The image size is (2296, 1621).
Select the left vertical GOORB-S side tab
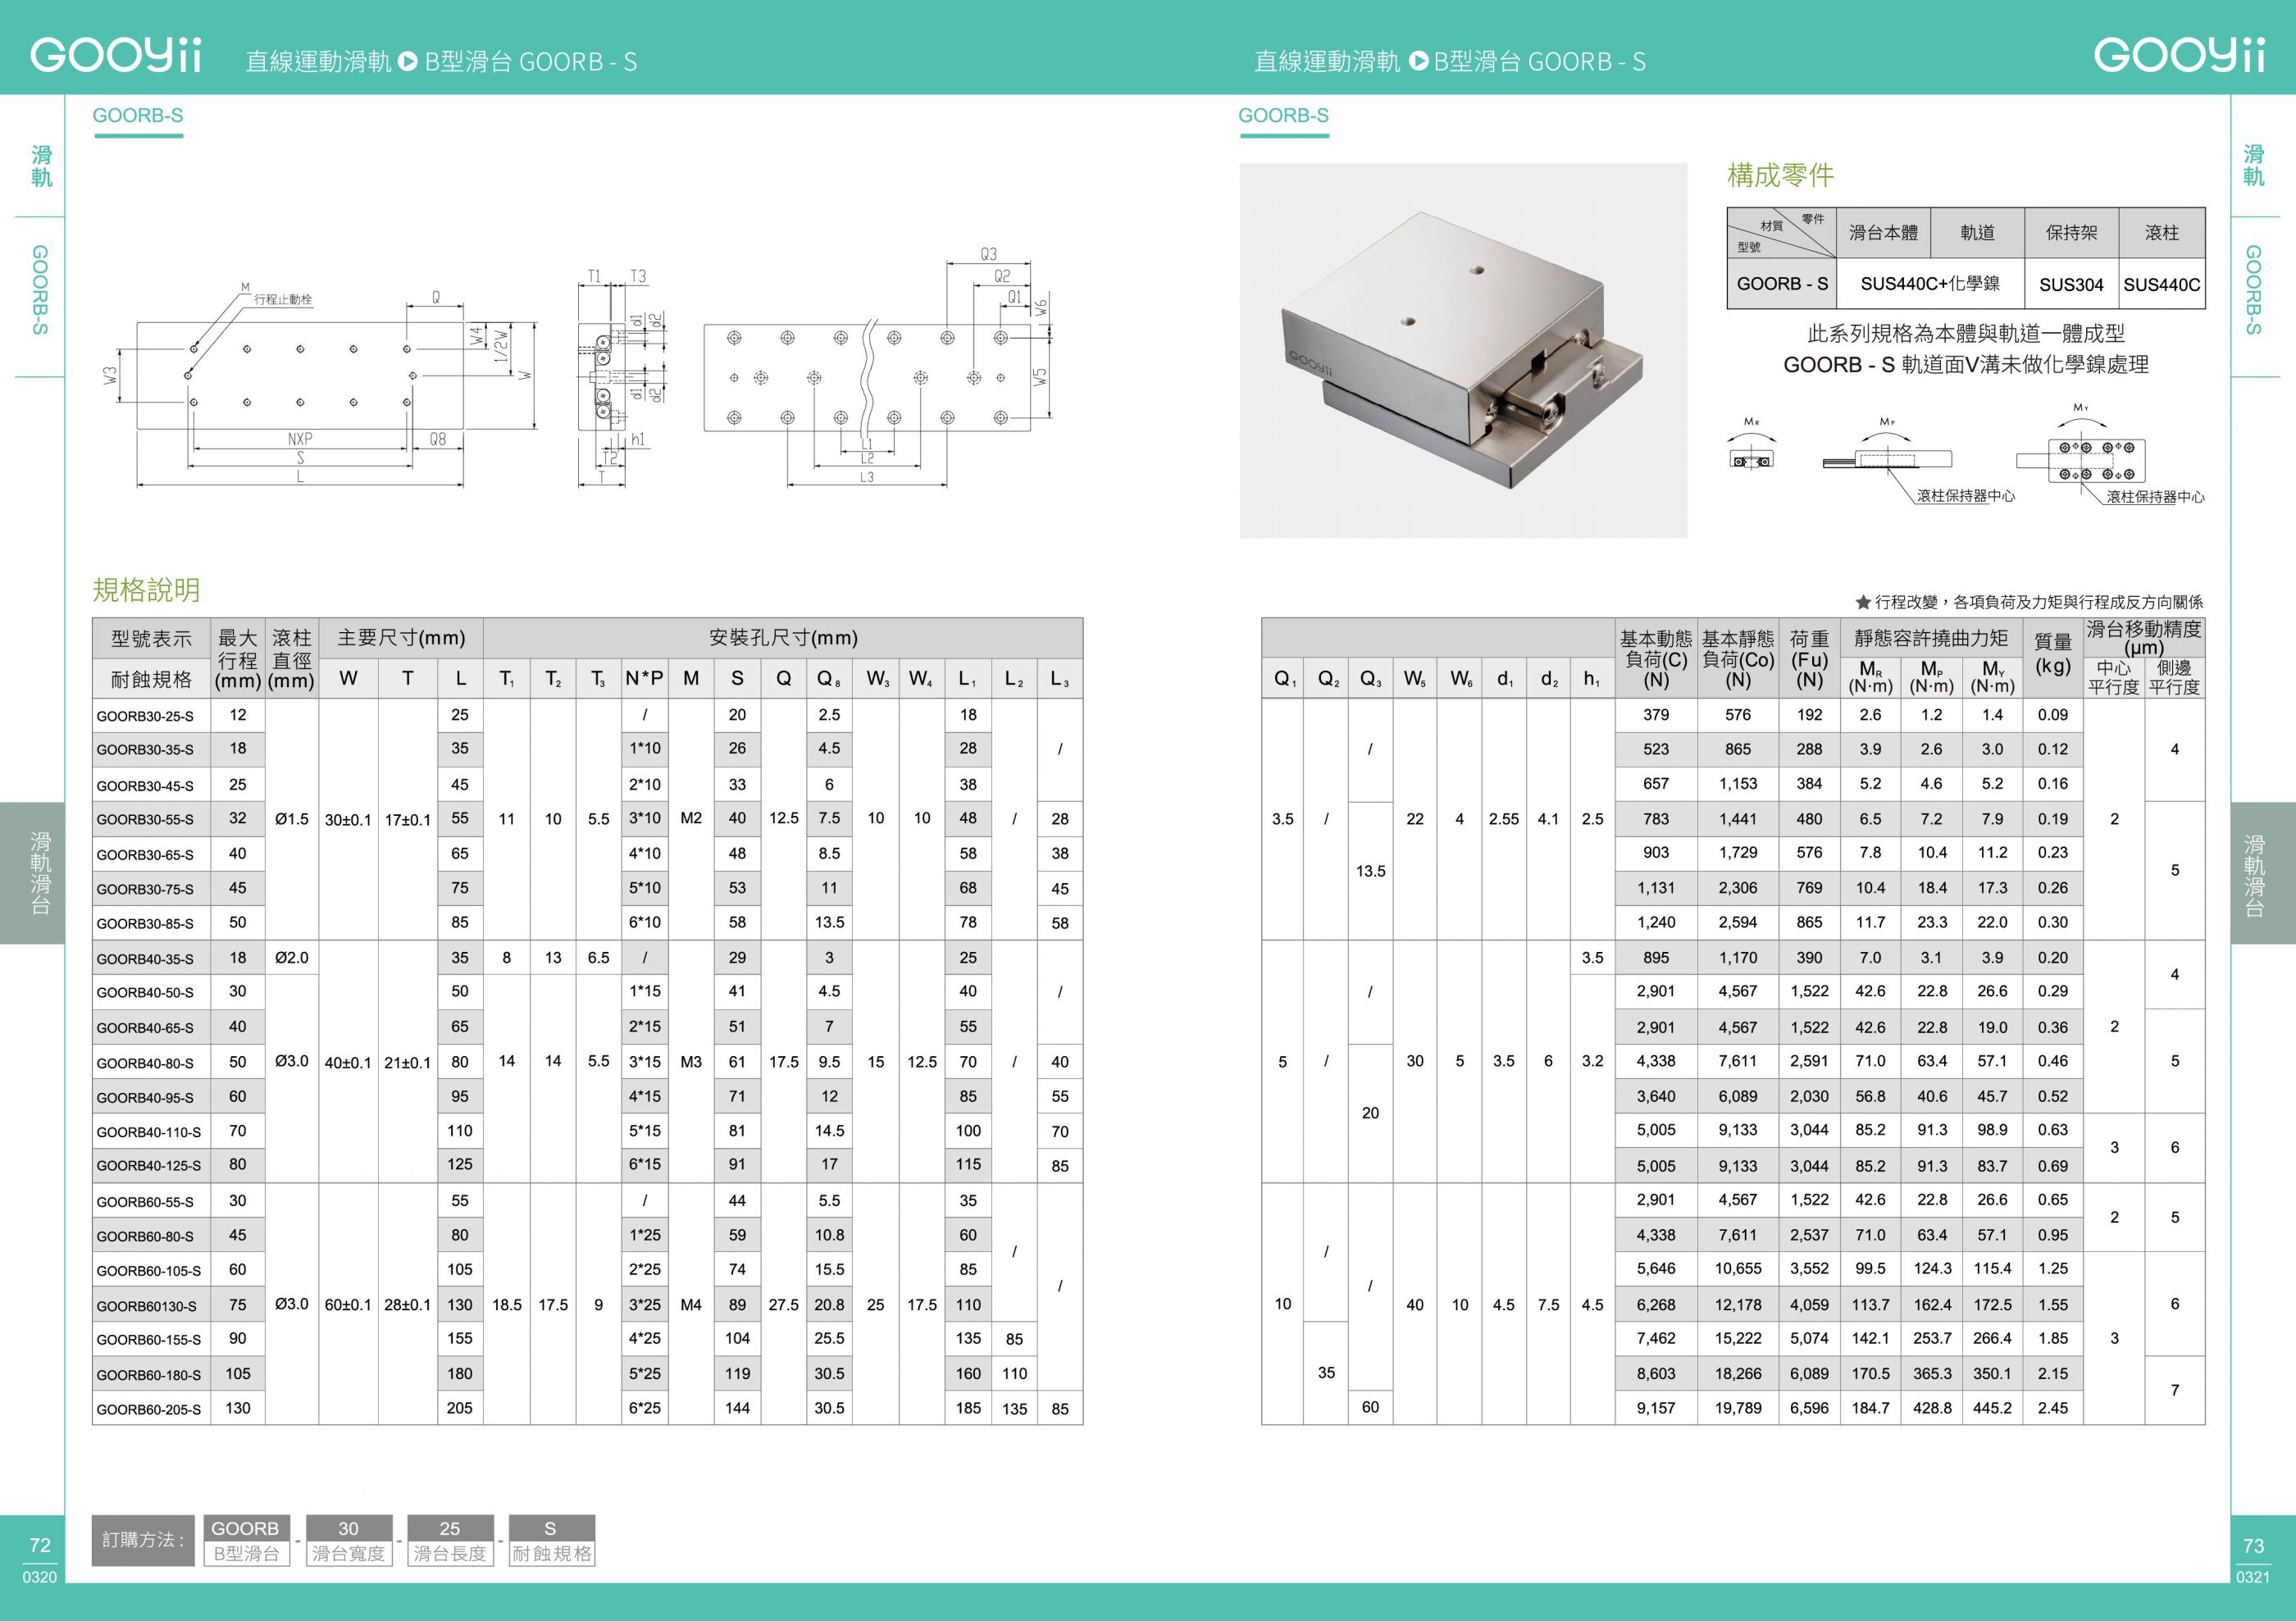point(40,290)
